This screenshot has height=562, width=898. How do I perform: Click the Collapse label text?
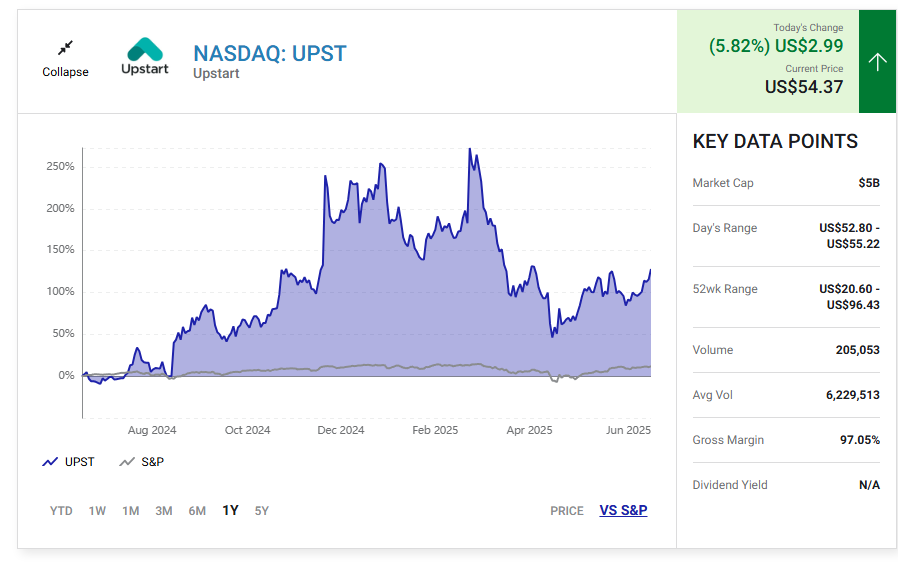coord(65,72)
